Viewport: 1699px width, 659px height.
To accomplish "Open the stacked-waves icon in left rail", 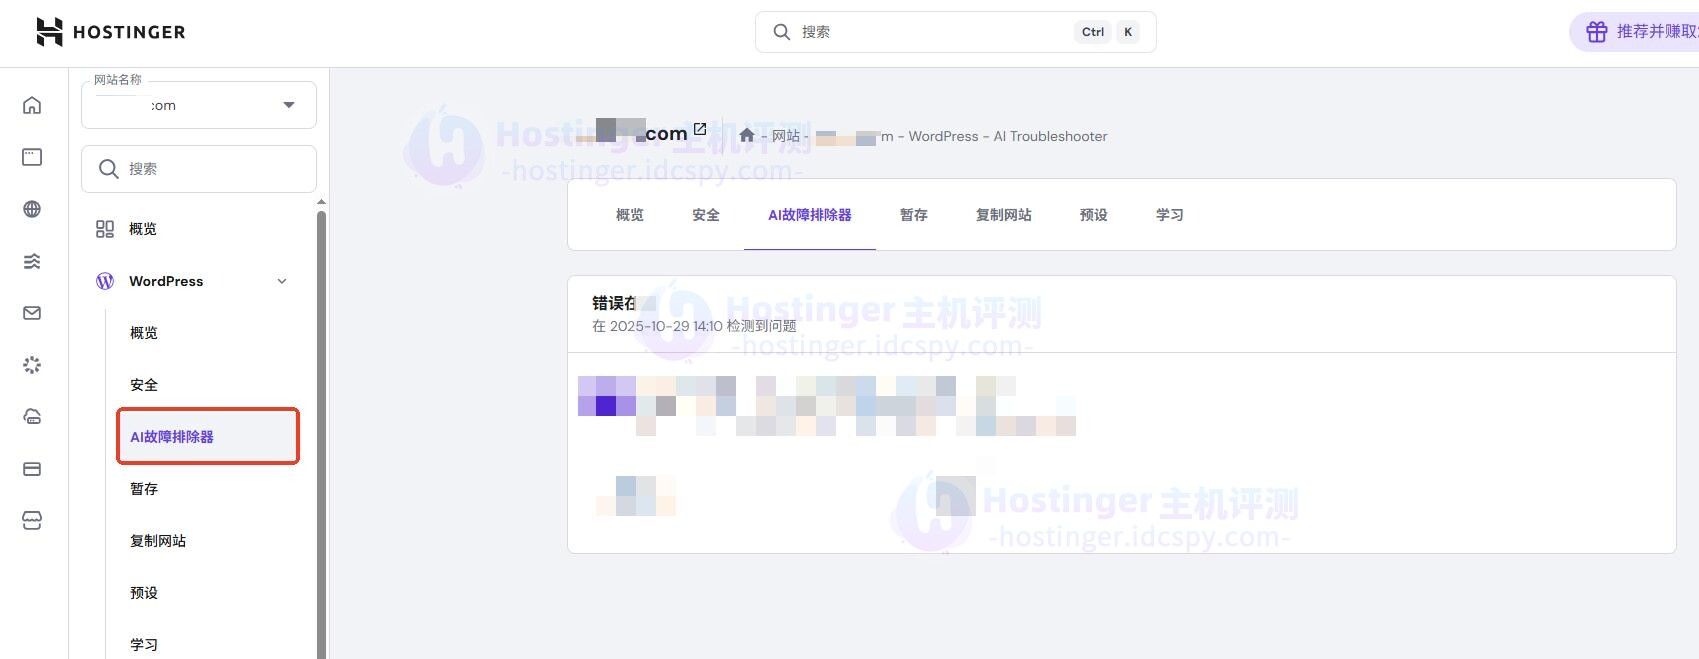I will click(x=32, y=261).
